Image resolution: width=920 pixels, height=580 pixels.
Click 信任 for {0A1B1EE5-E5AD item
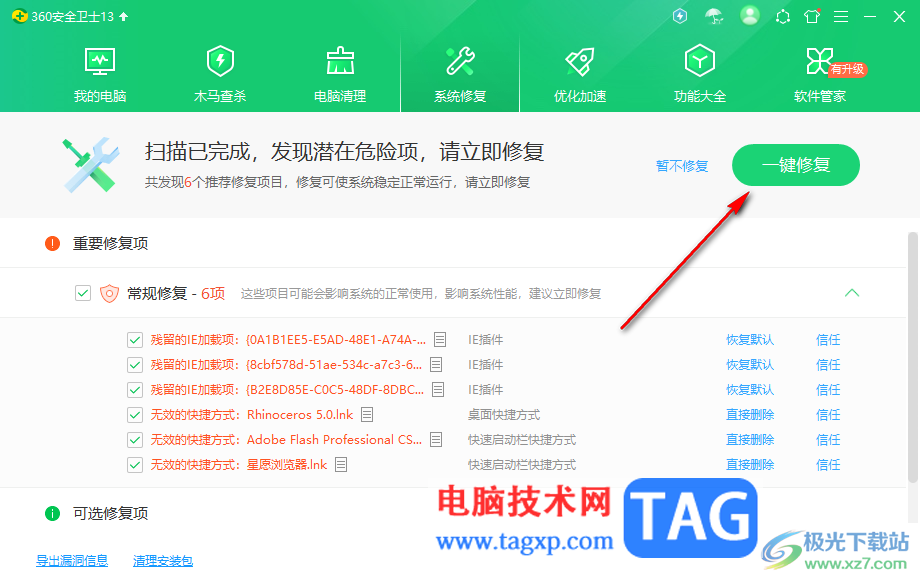pyautogui.click(x=828, y=340)
